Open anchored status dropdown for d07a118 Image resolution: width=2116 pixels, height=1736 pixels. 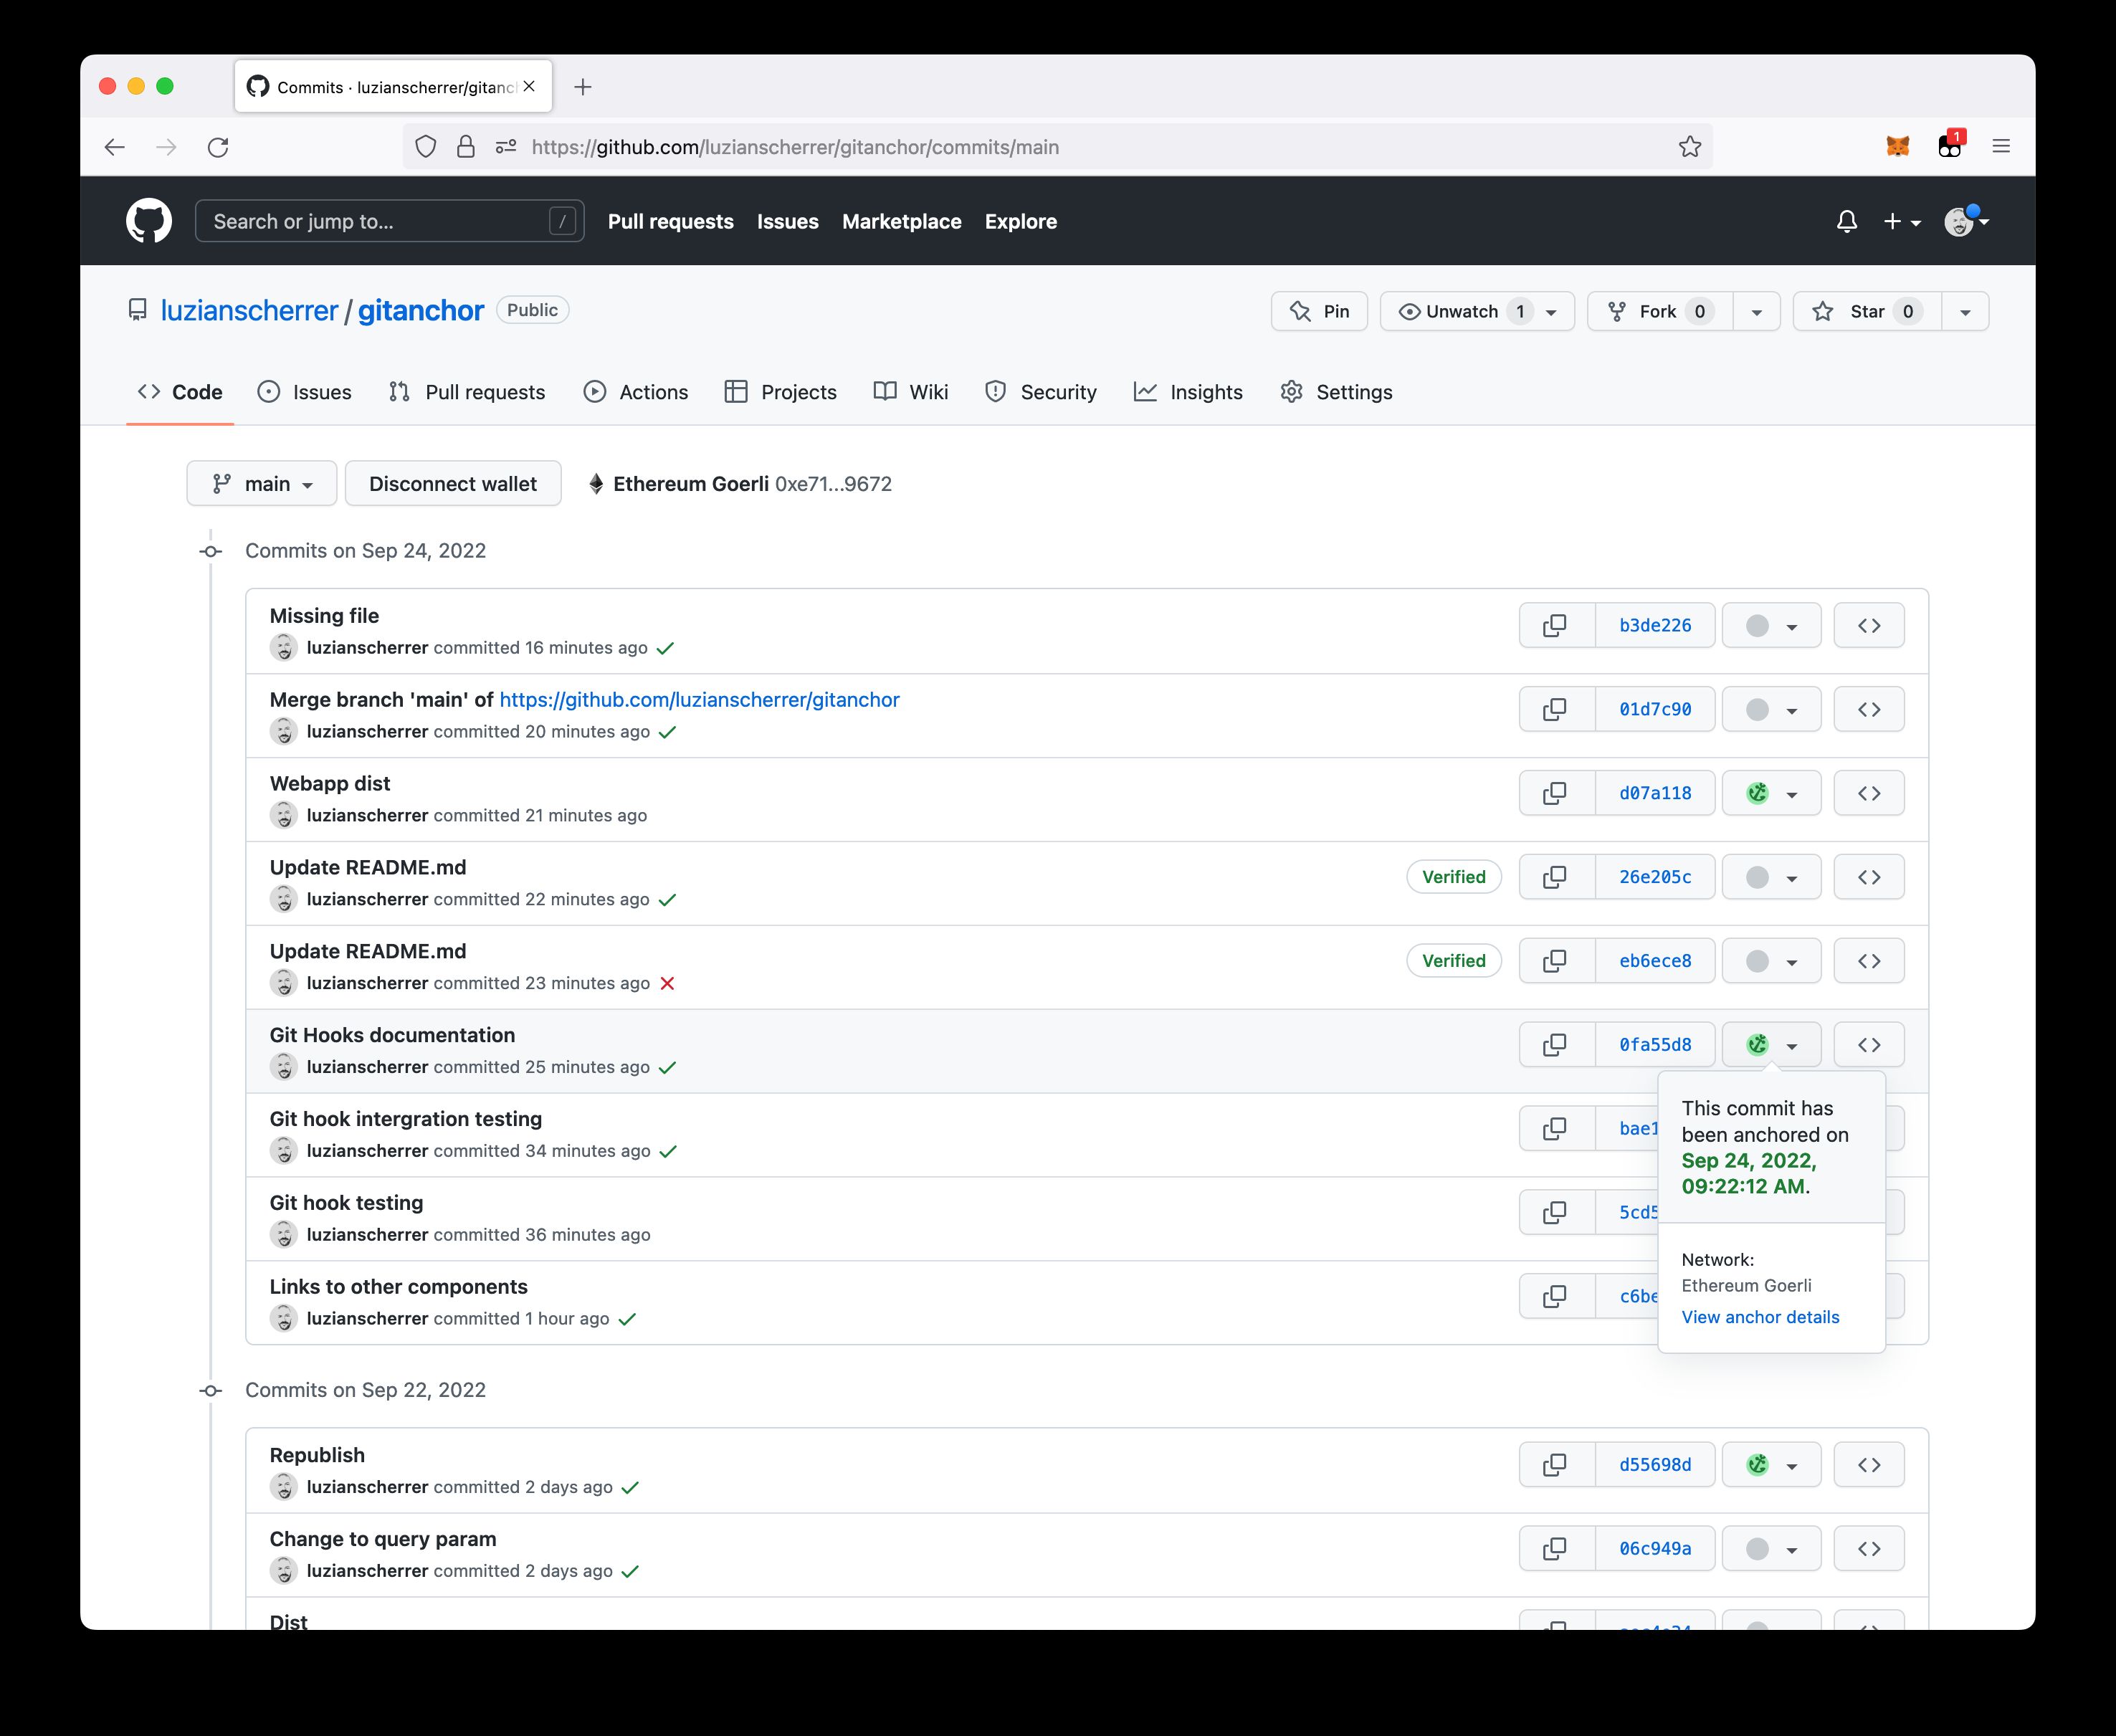coord(1772,793)
